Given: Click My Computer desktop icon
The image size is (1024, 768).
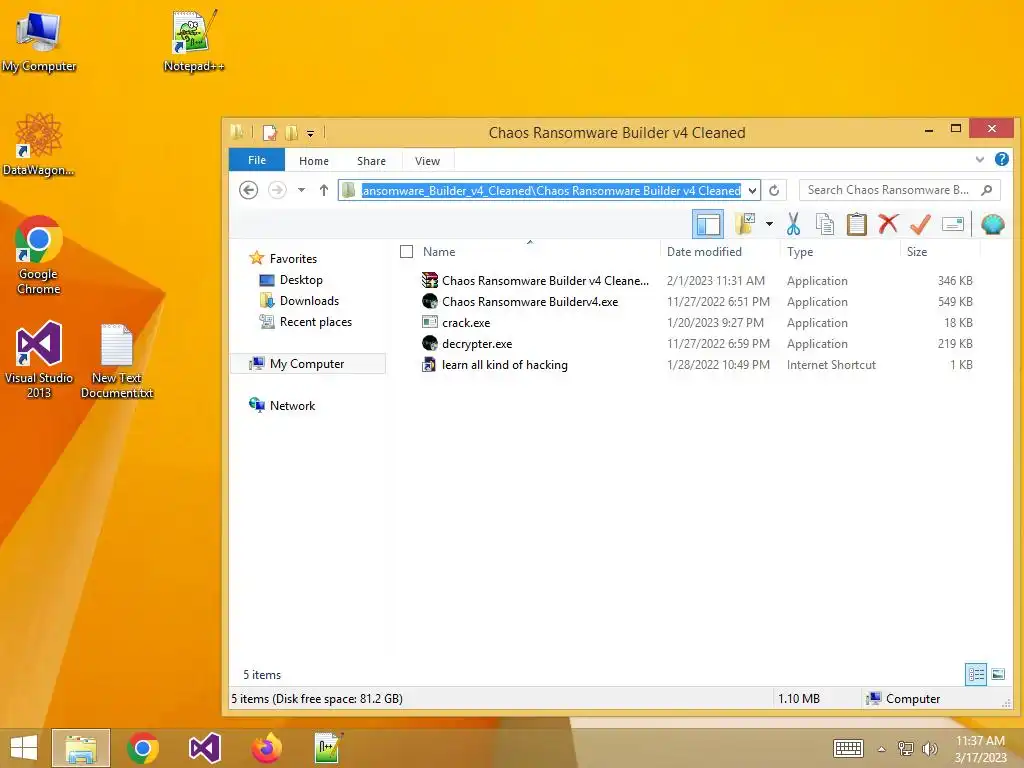Looking at the screenshot, I should click(39, 40).
